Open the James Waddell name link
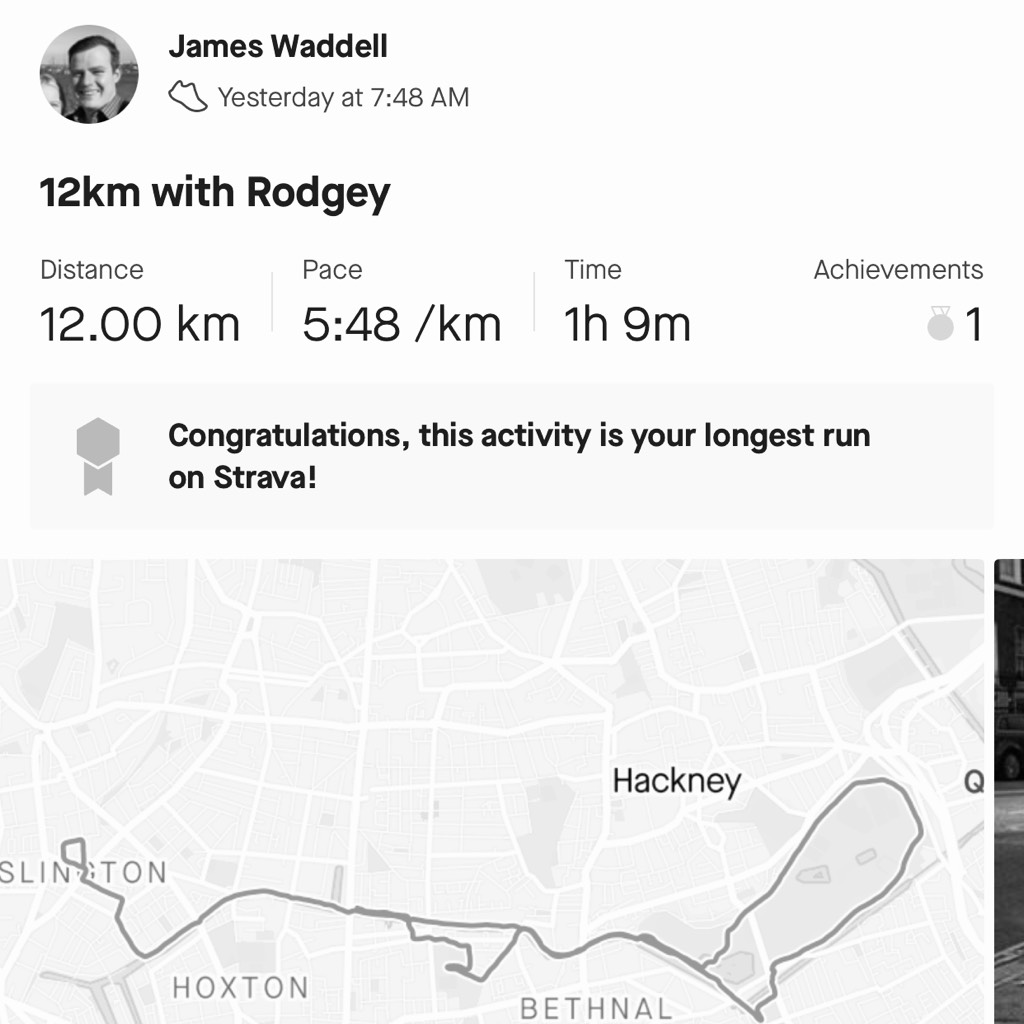Image resolution: width=1024 pixels, height=1024 pixels. 278,46
